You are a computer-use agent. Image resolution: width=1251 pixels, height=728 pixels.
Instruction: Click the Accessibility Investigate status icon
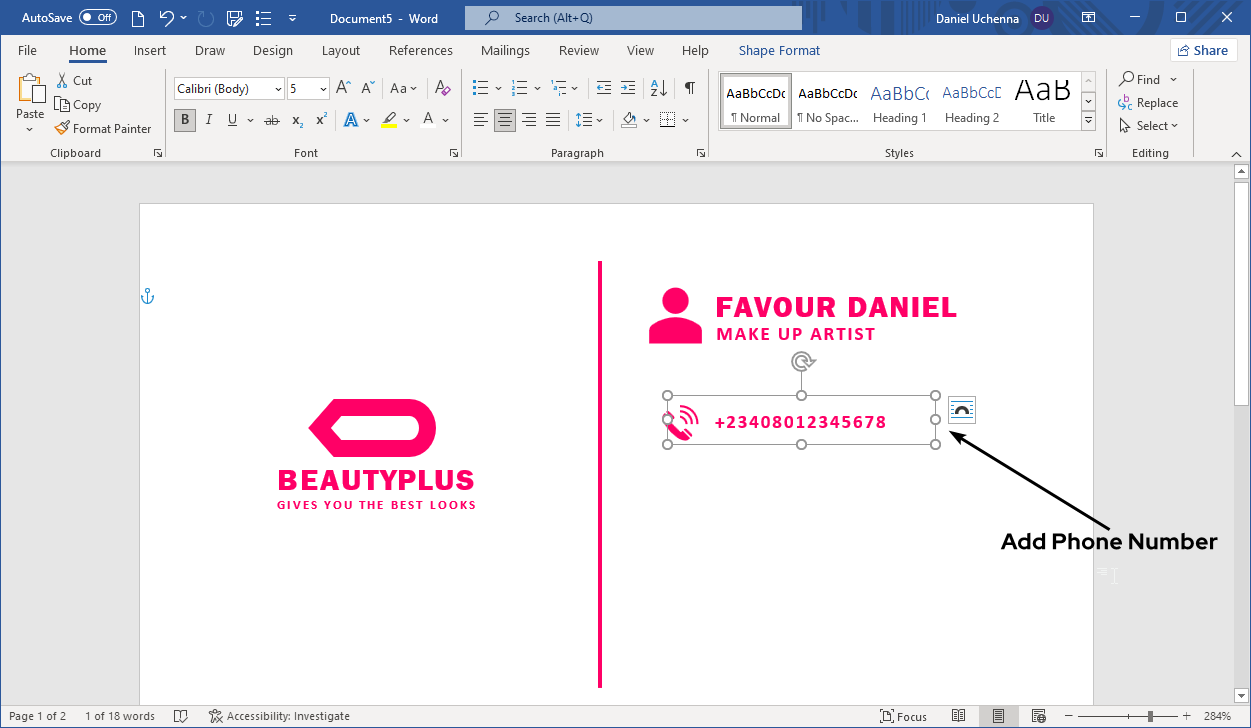[215, 716]
